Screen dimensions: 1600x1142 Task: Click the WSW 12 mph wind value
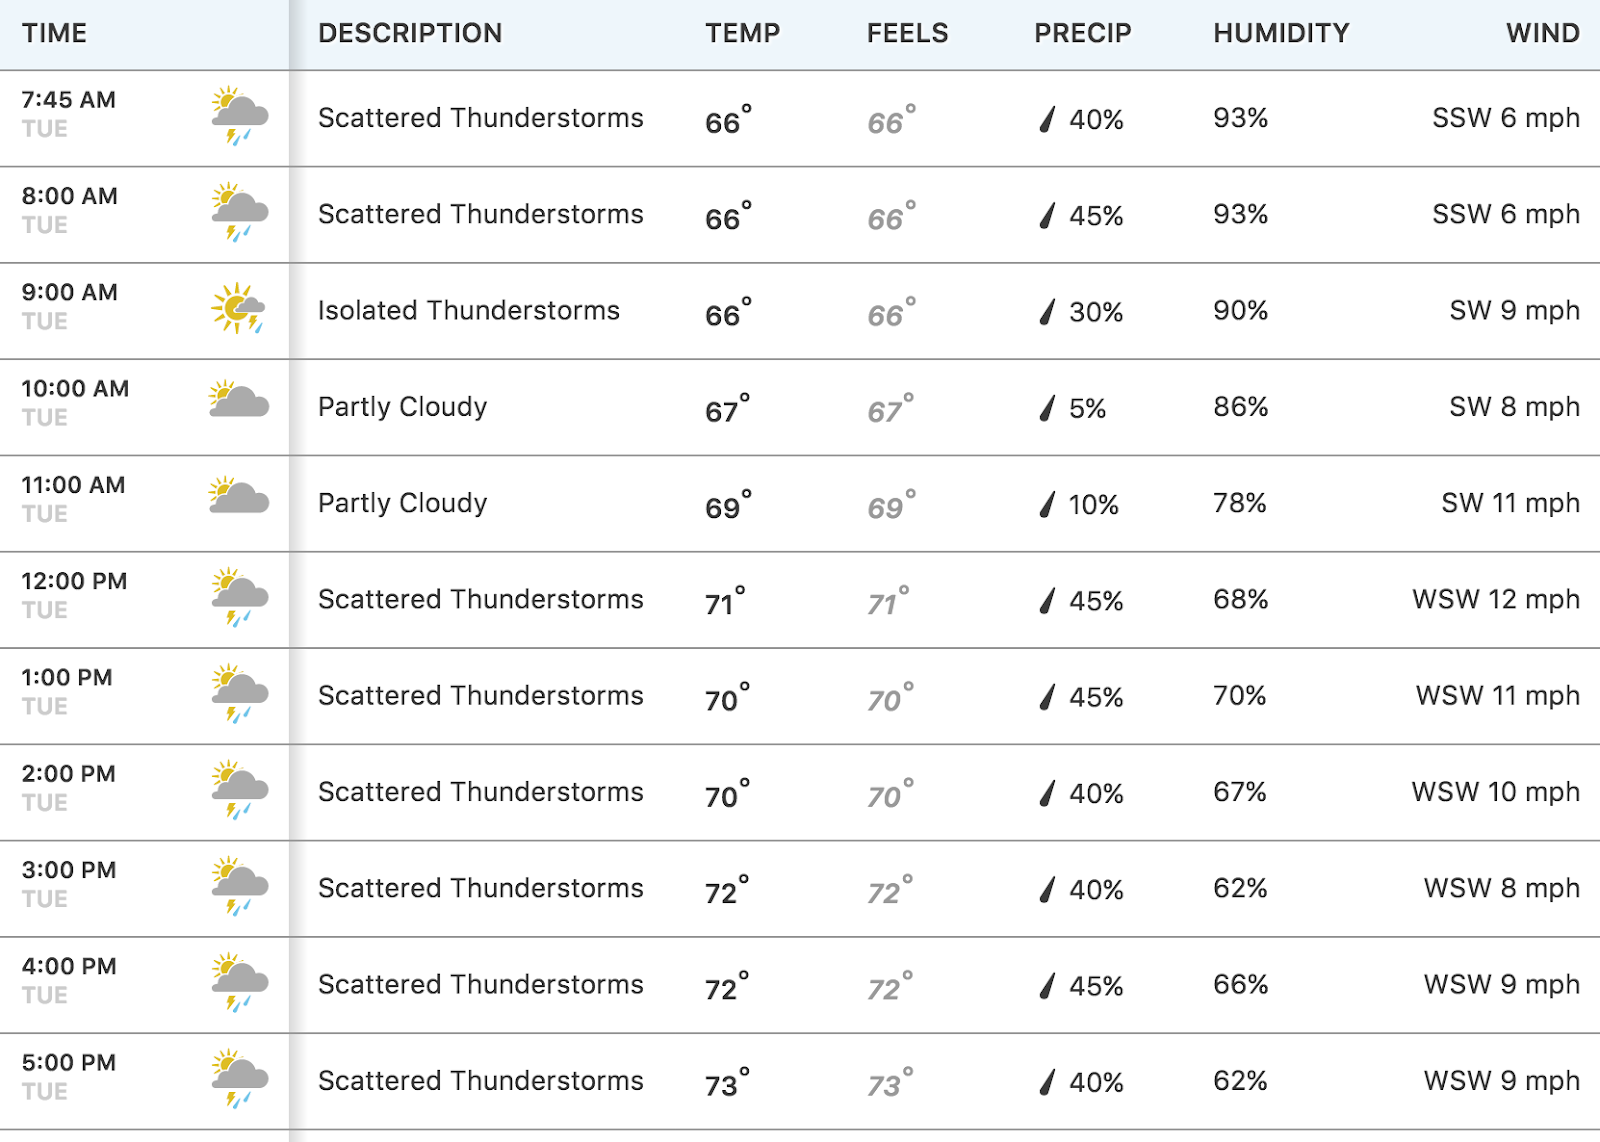click(1495, 600)
